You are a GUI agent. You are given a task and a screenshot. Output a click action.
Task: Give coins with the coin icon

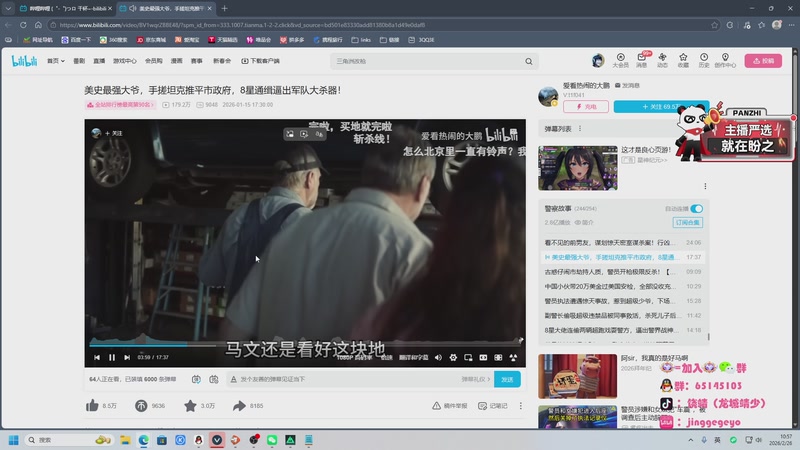point(141,406)
